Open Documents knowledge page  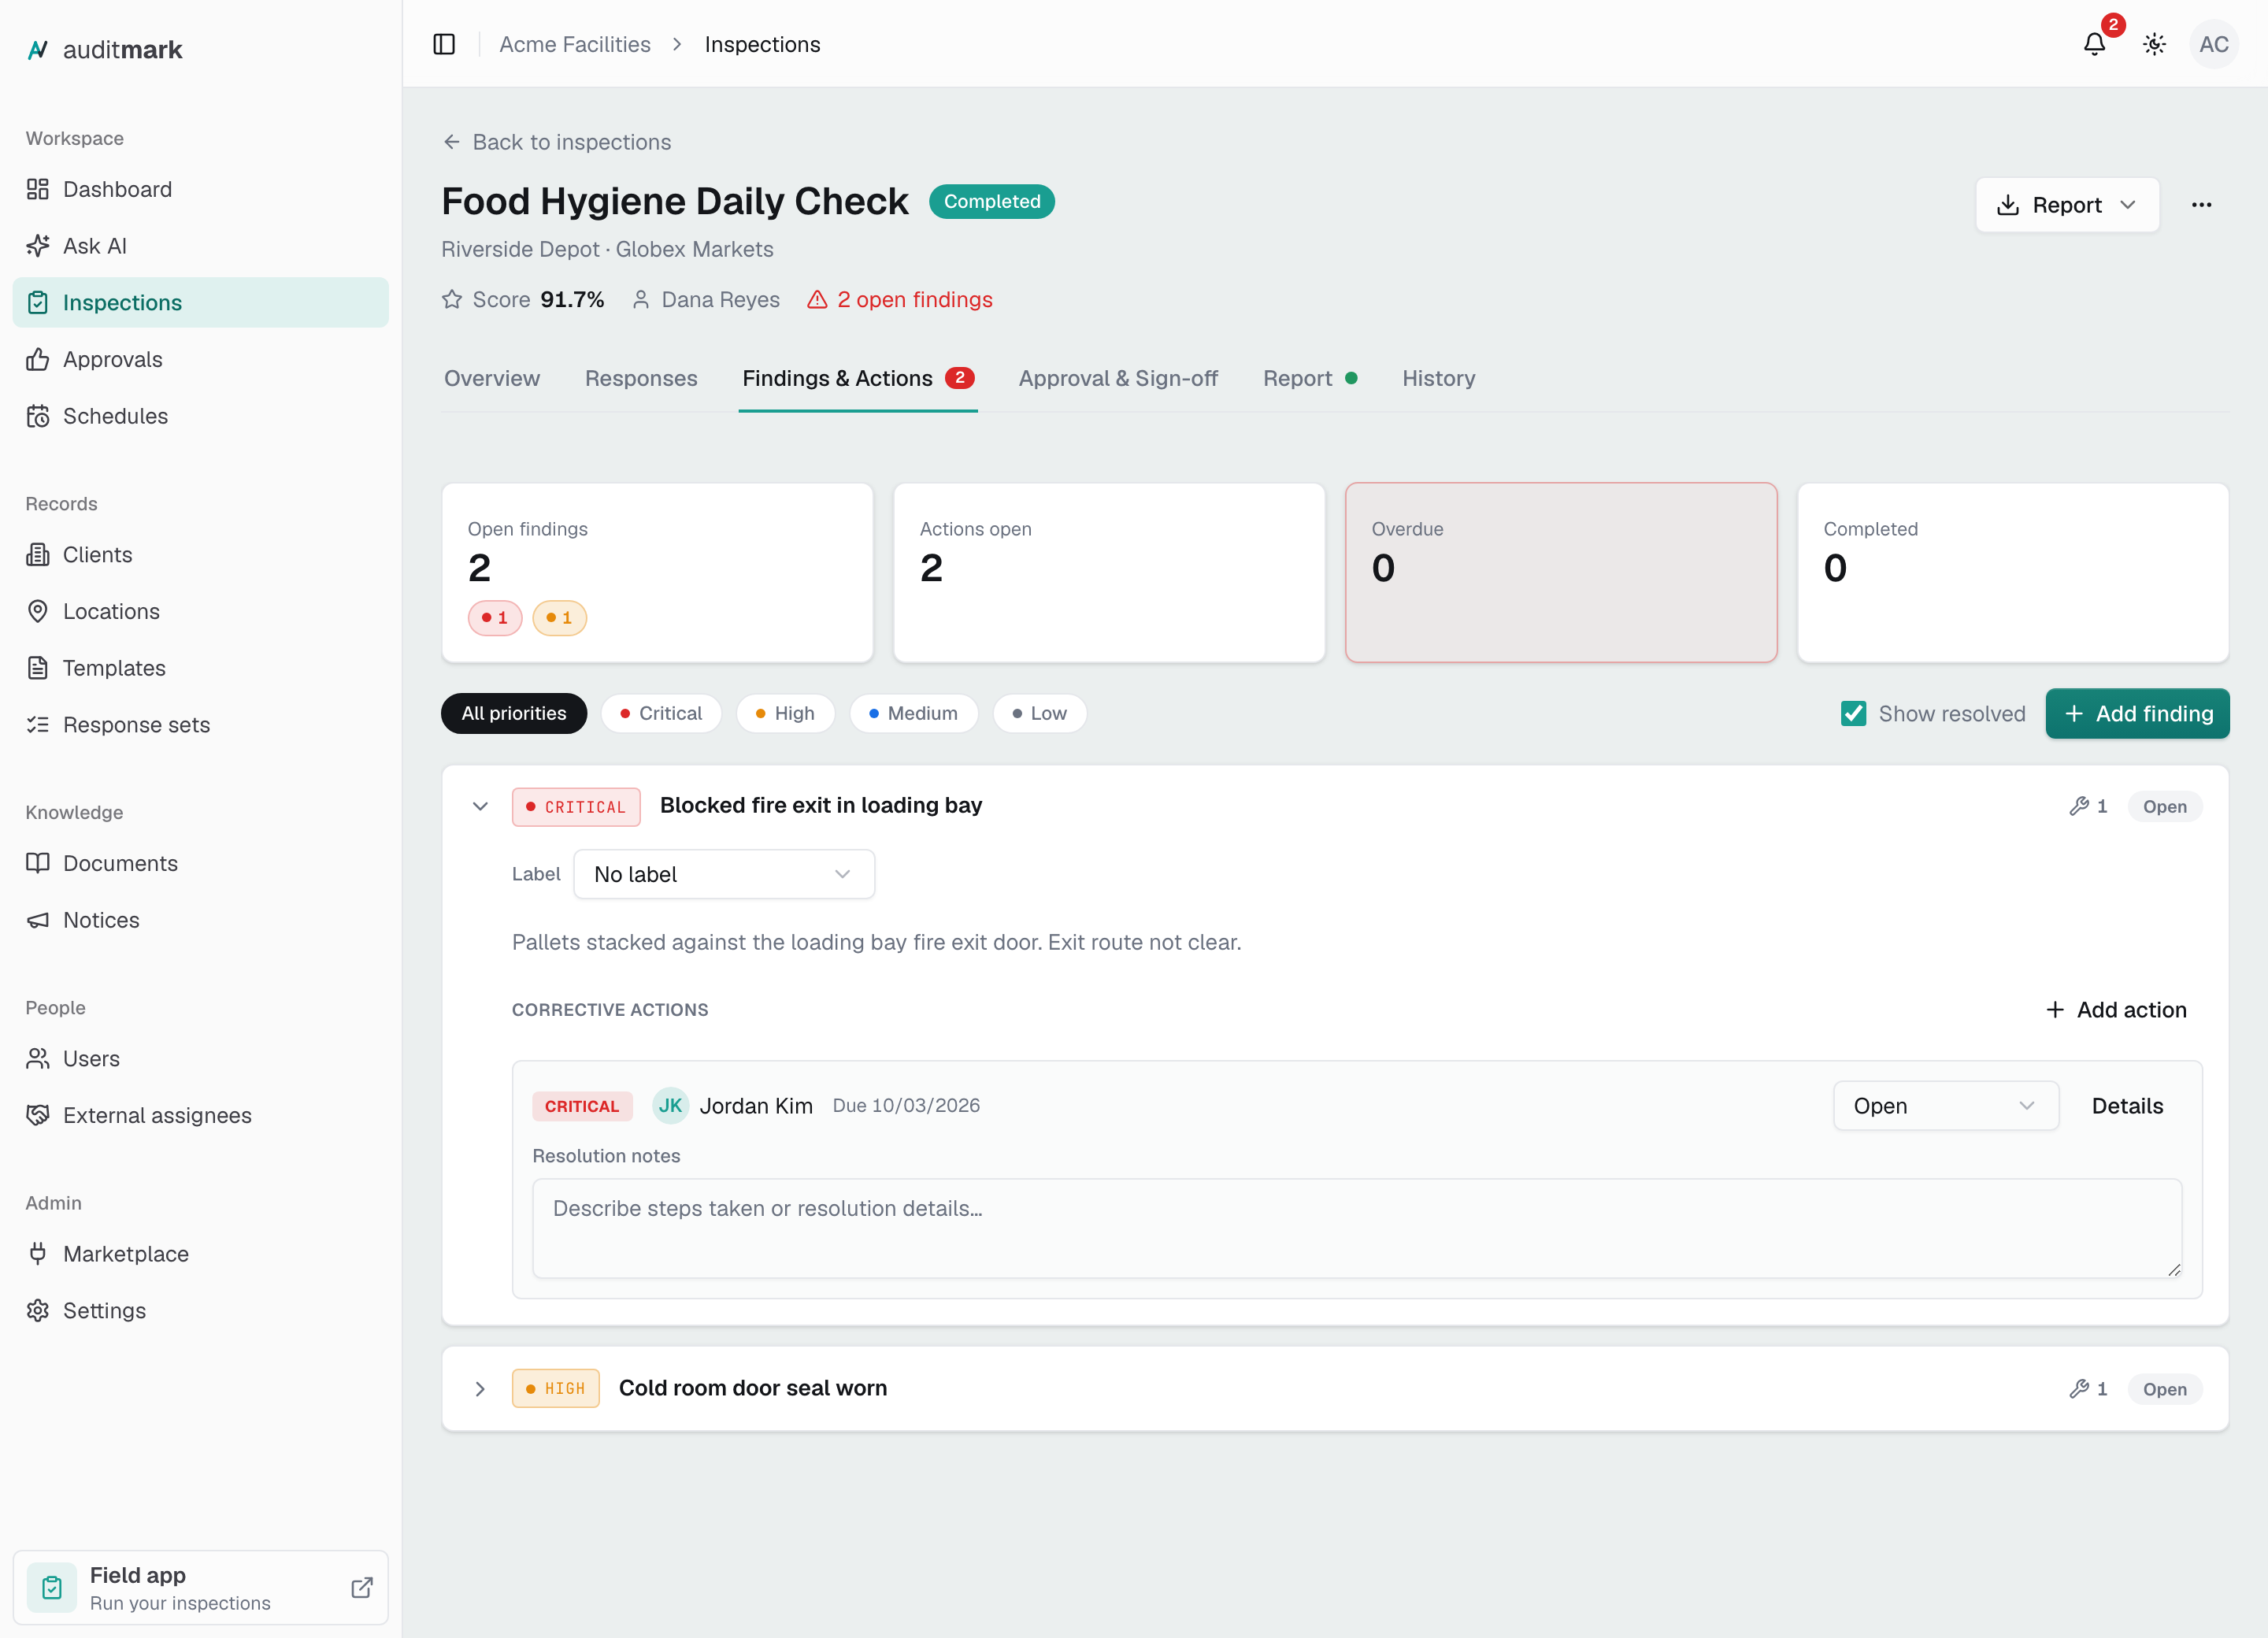coord(200,863)
